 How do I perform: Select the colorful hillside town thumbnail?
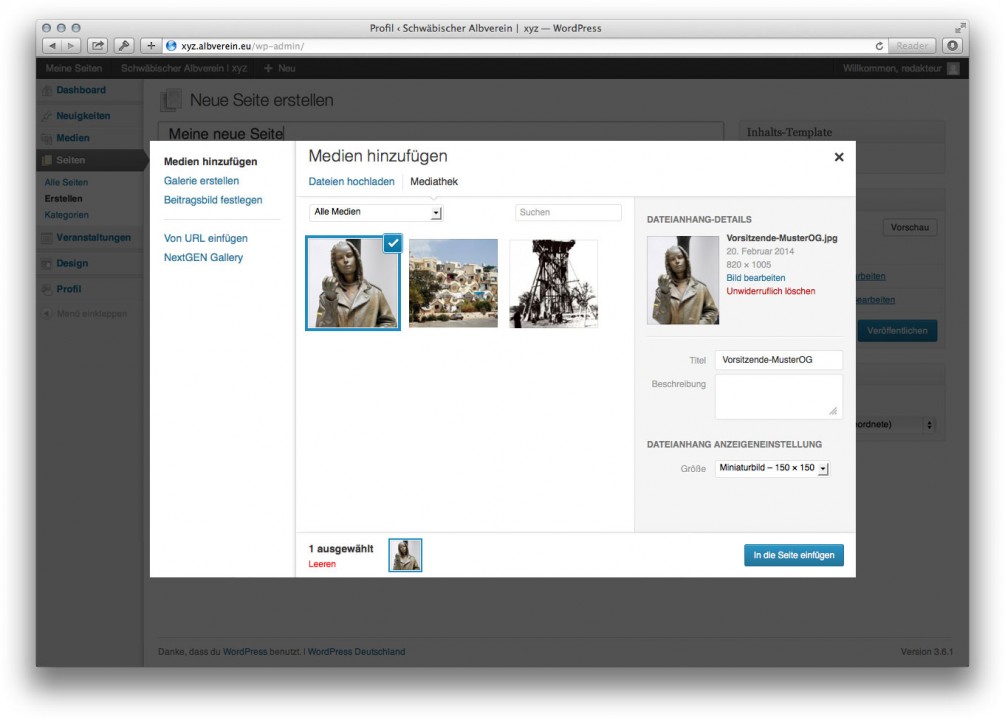tap(453, 283)
